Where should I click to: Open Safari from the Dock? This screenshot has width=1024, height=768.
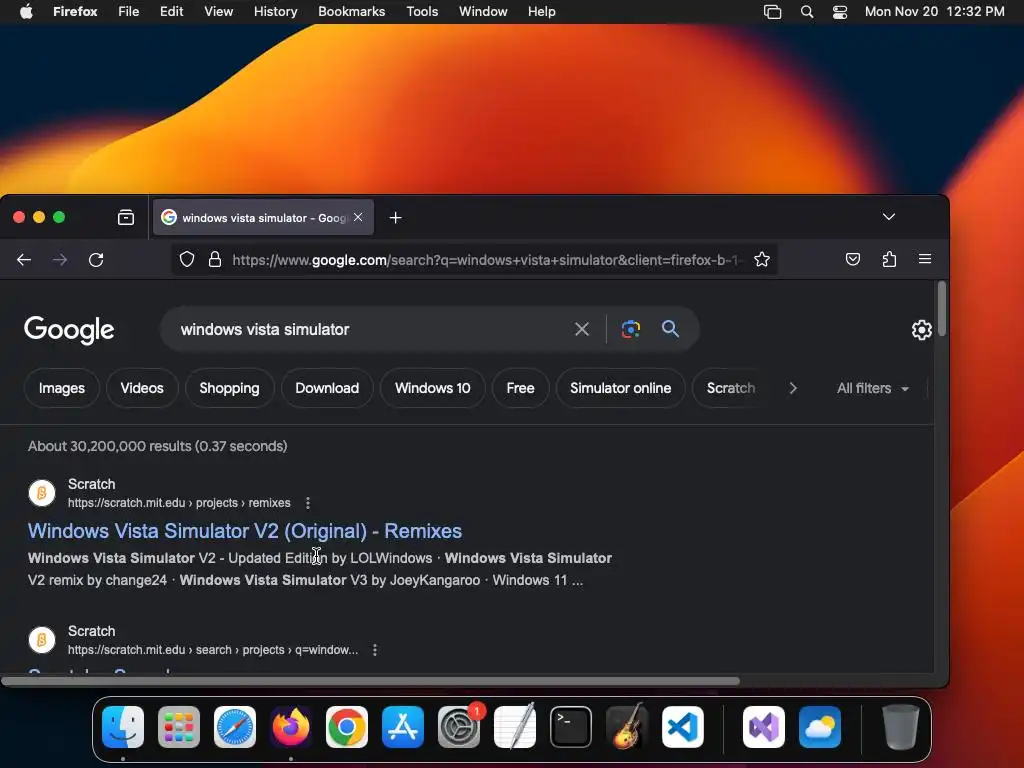coord(234,727)
